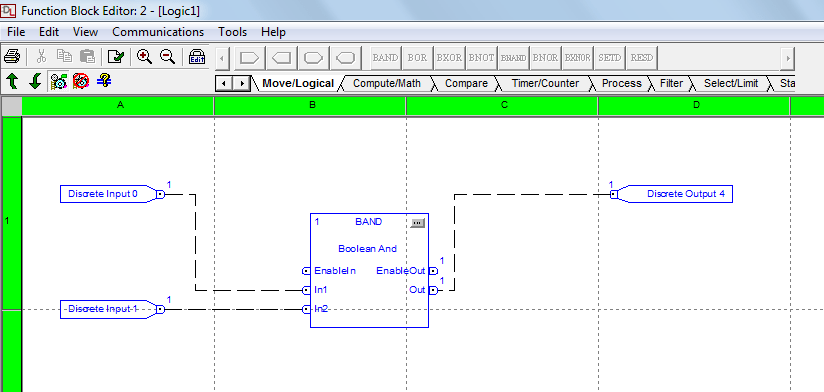Add a BNOT block from toolbar
The image size is (824, 392).
pos(481,58)
